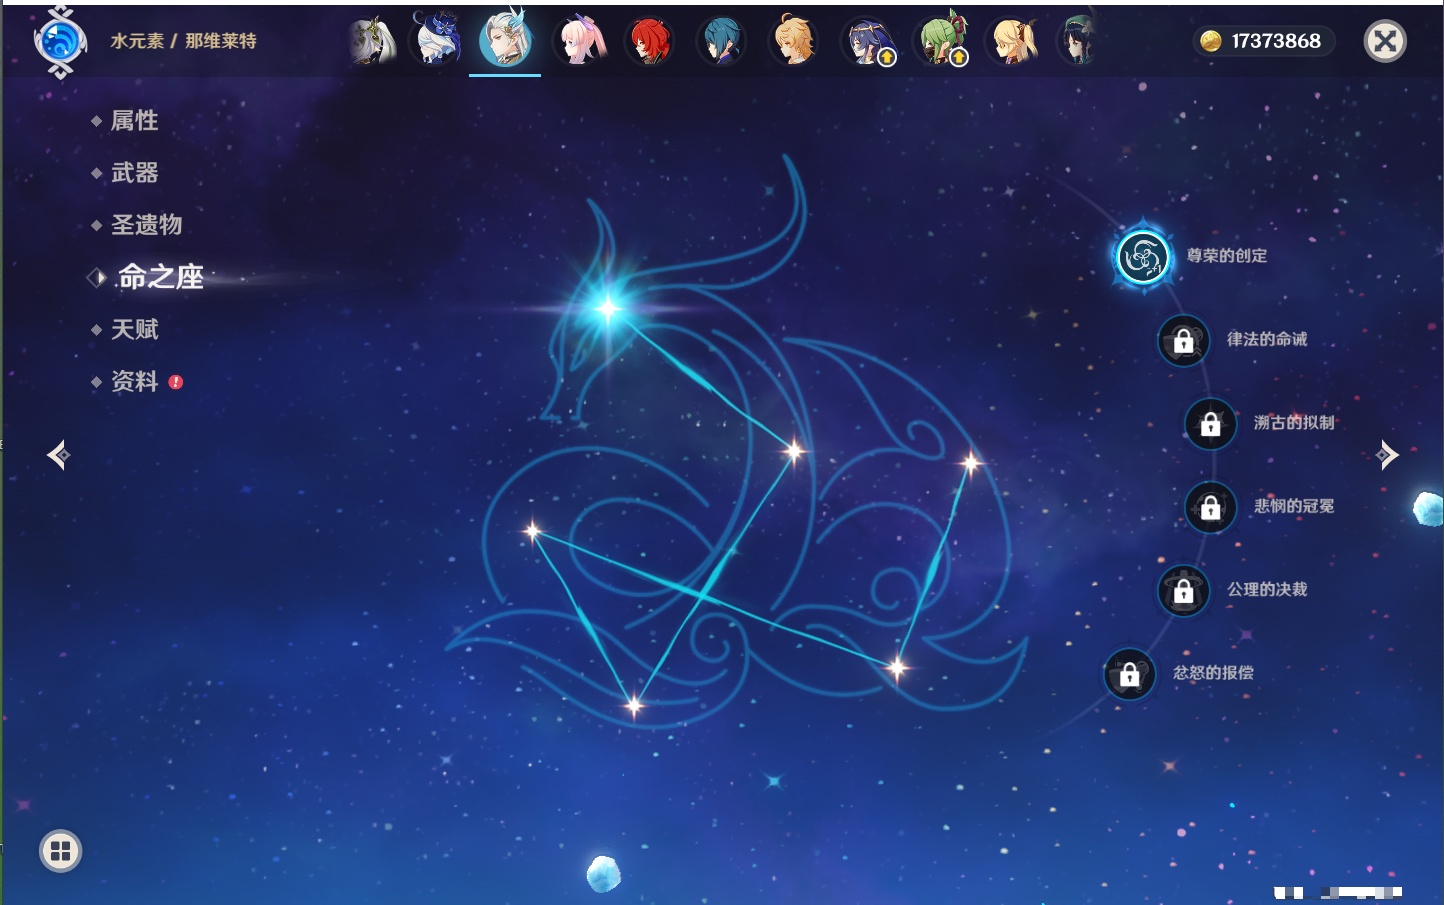Click the lock icon for 溯古的拟制
Image resolution: width=1444 pixels, height=905 pixels.
tap(1210, 423)
